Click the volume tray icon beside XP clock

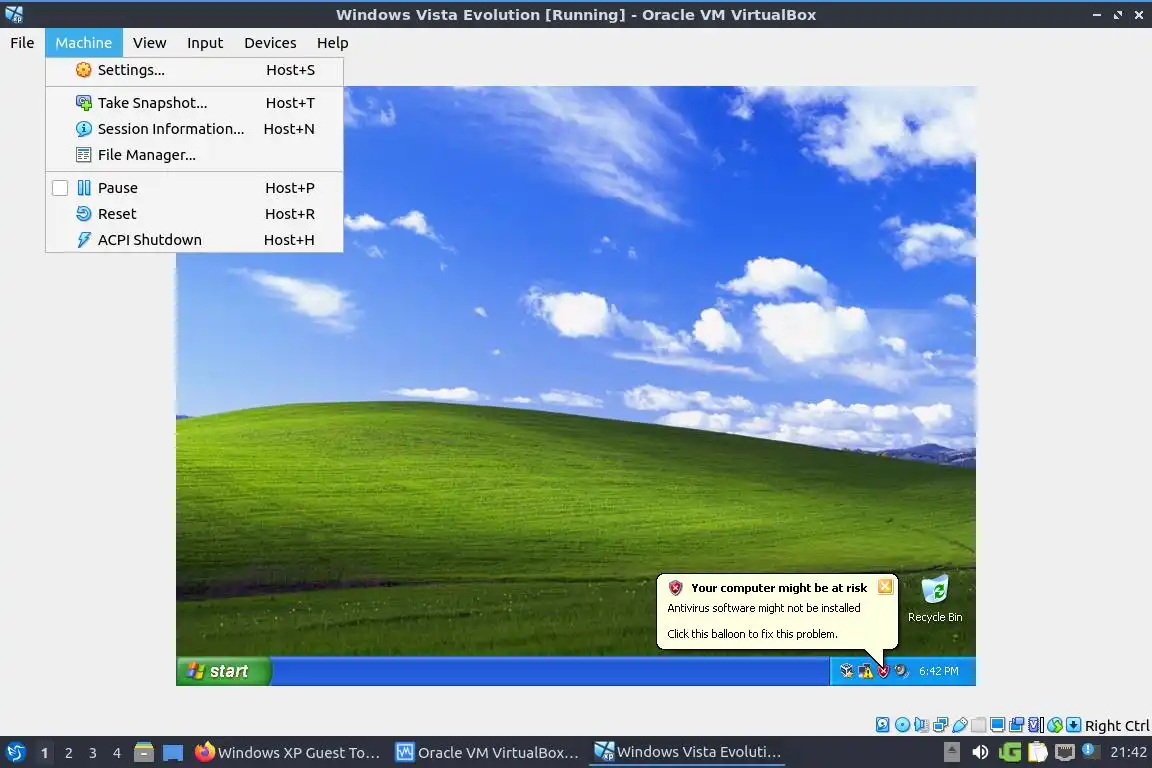click(x=901, y=671)
